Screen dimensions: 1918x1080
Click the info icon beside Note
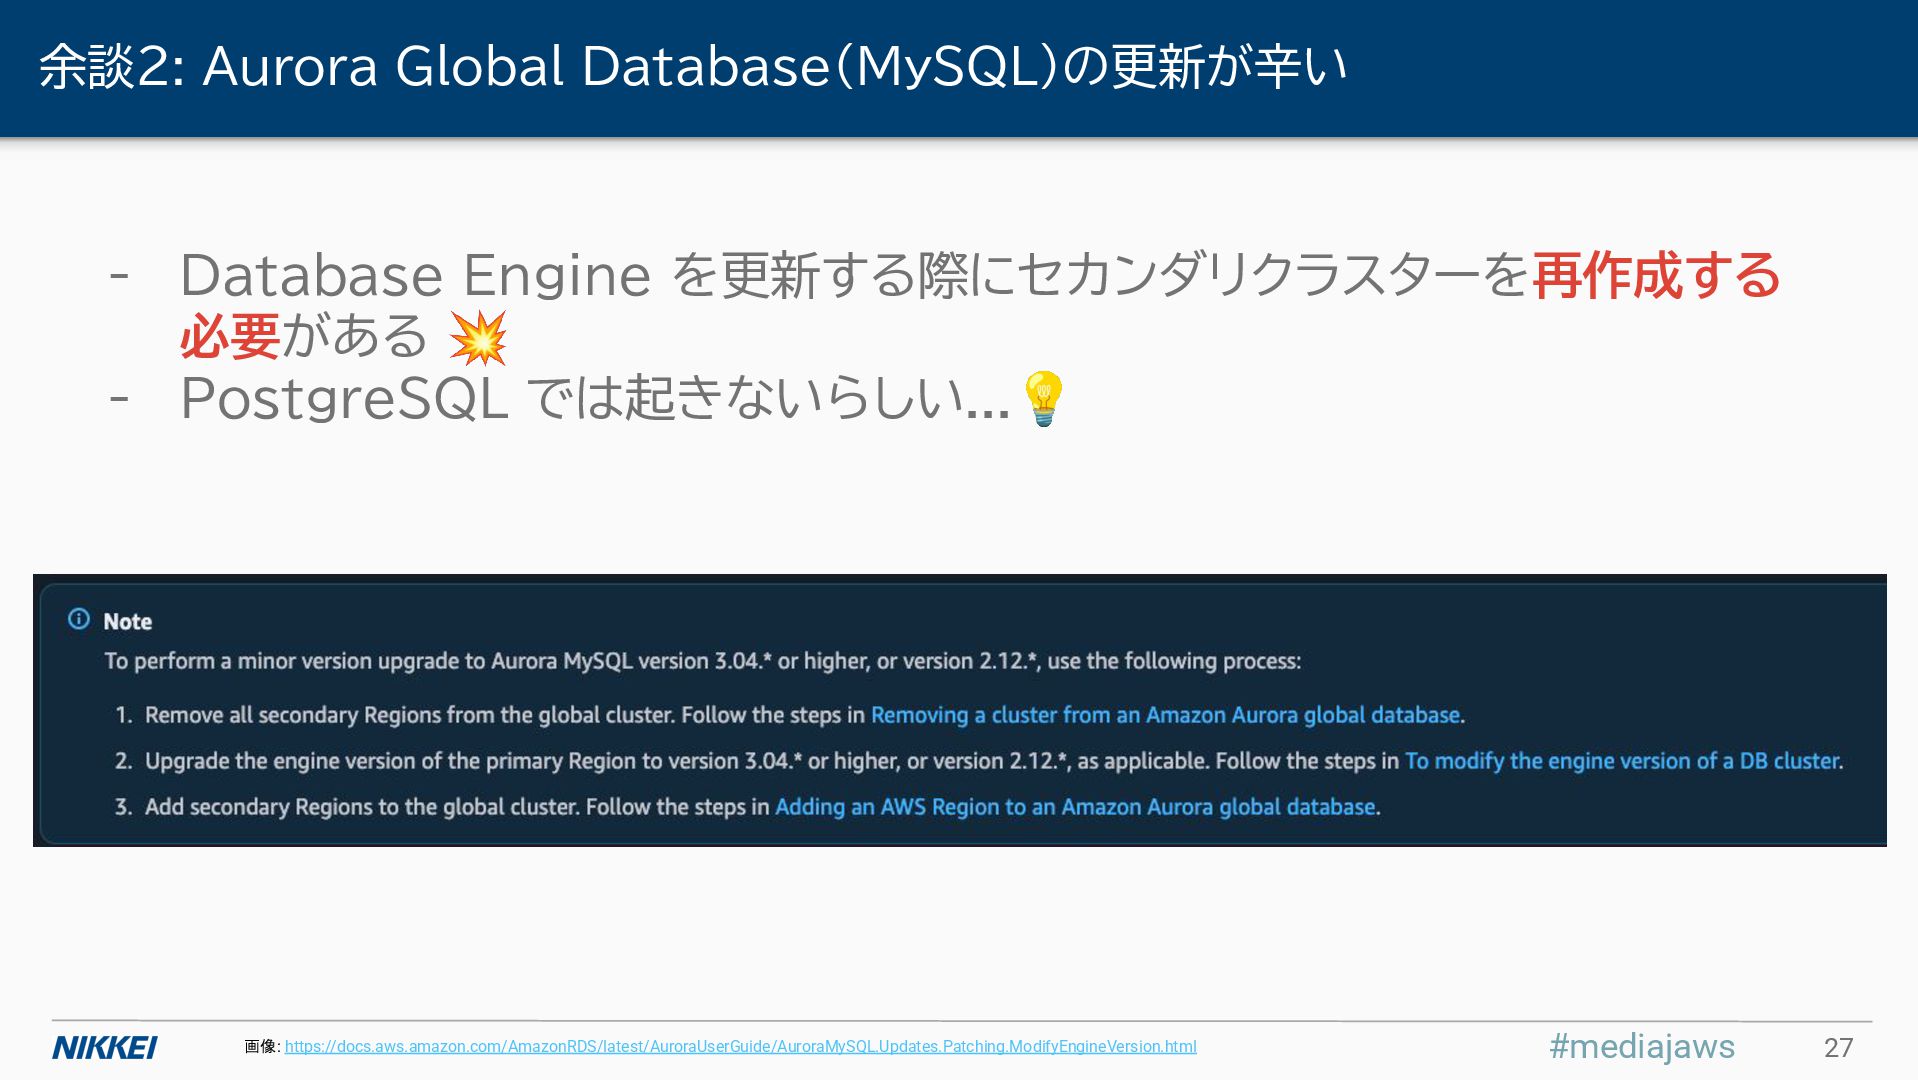coord(79,620)
